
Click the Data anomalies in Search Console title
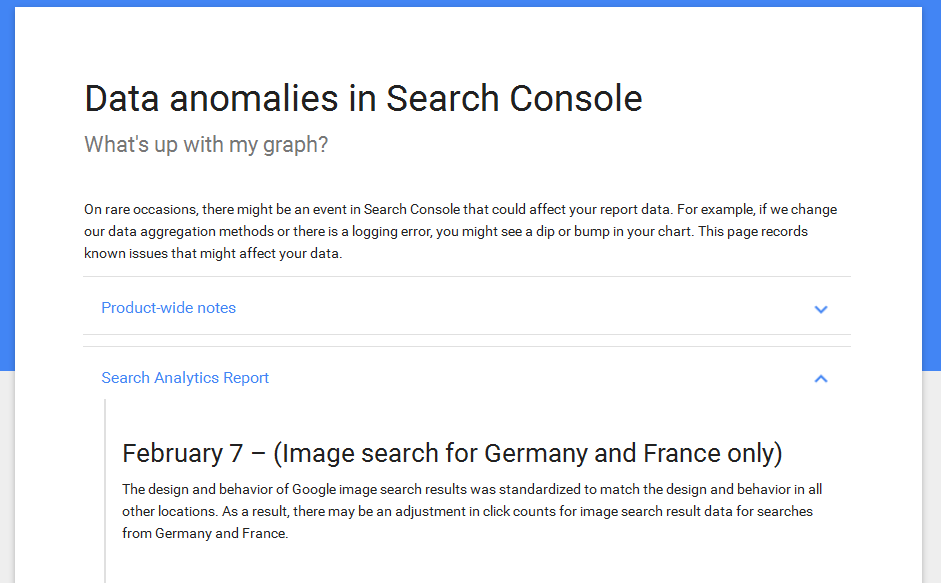point(362,98)
